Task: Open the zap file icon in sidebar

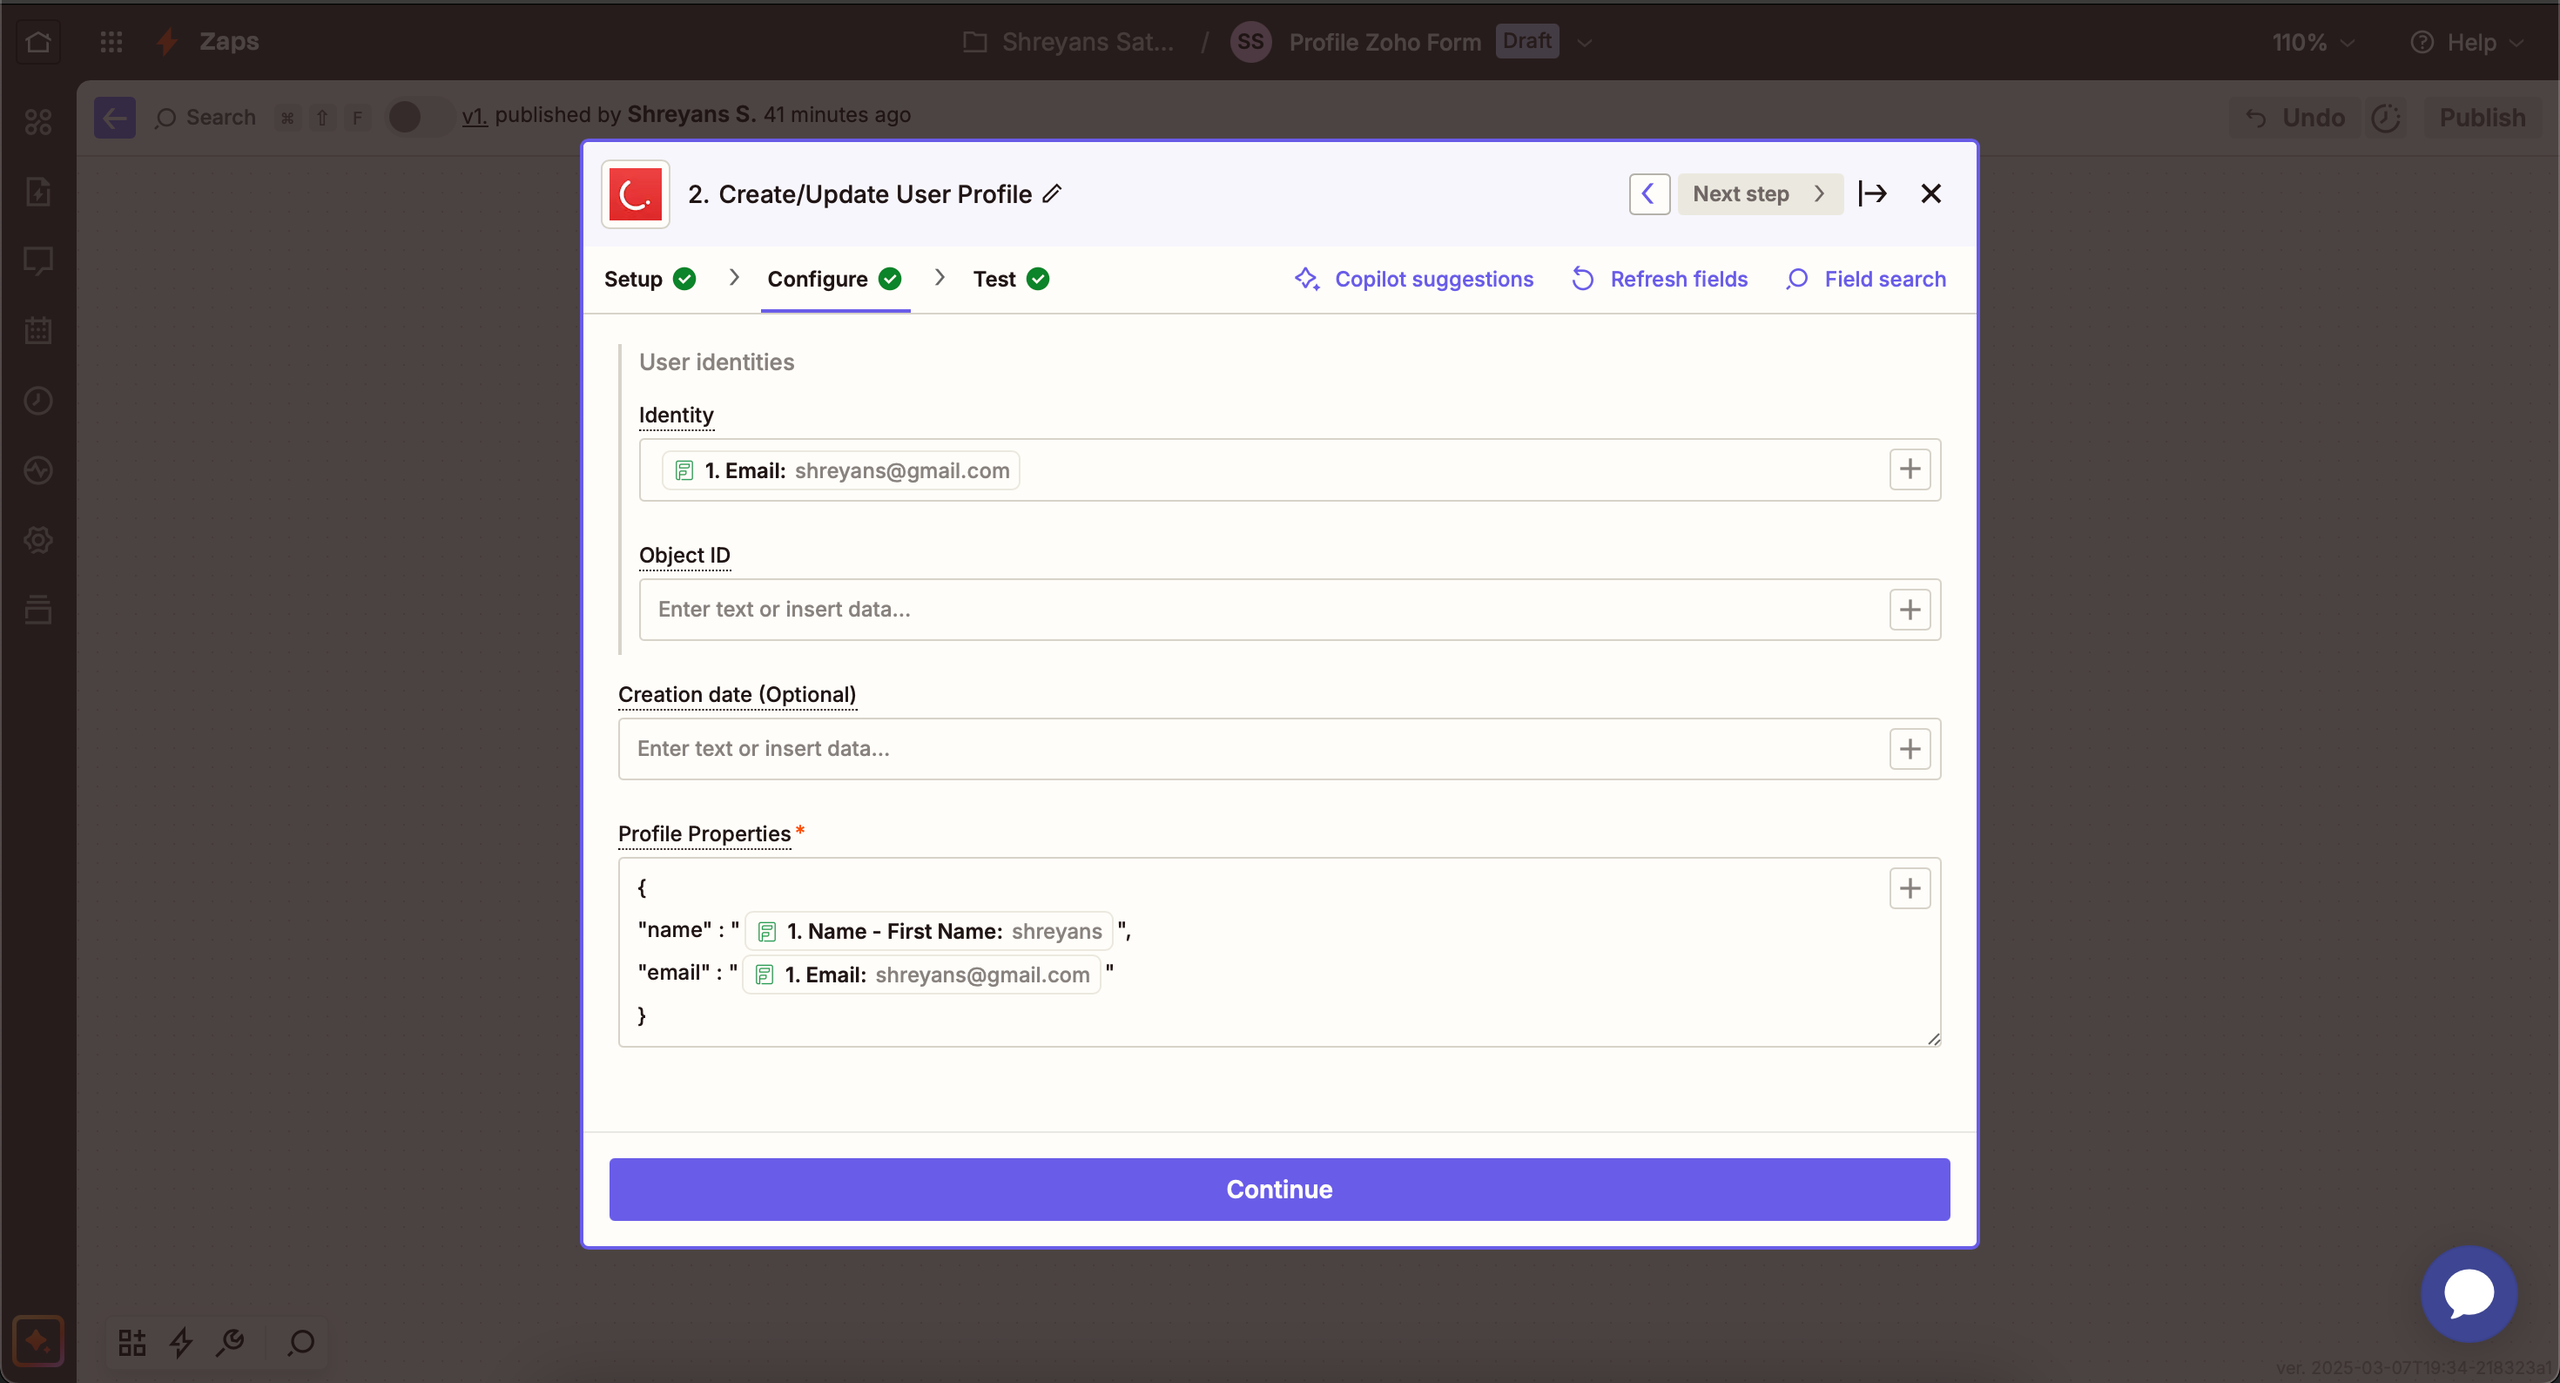Action: tap(38, 191)
